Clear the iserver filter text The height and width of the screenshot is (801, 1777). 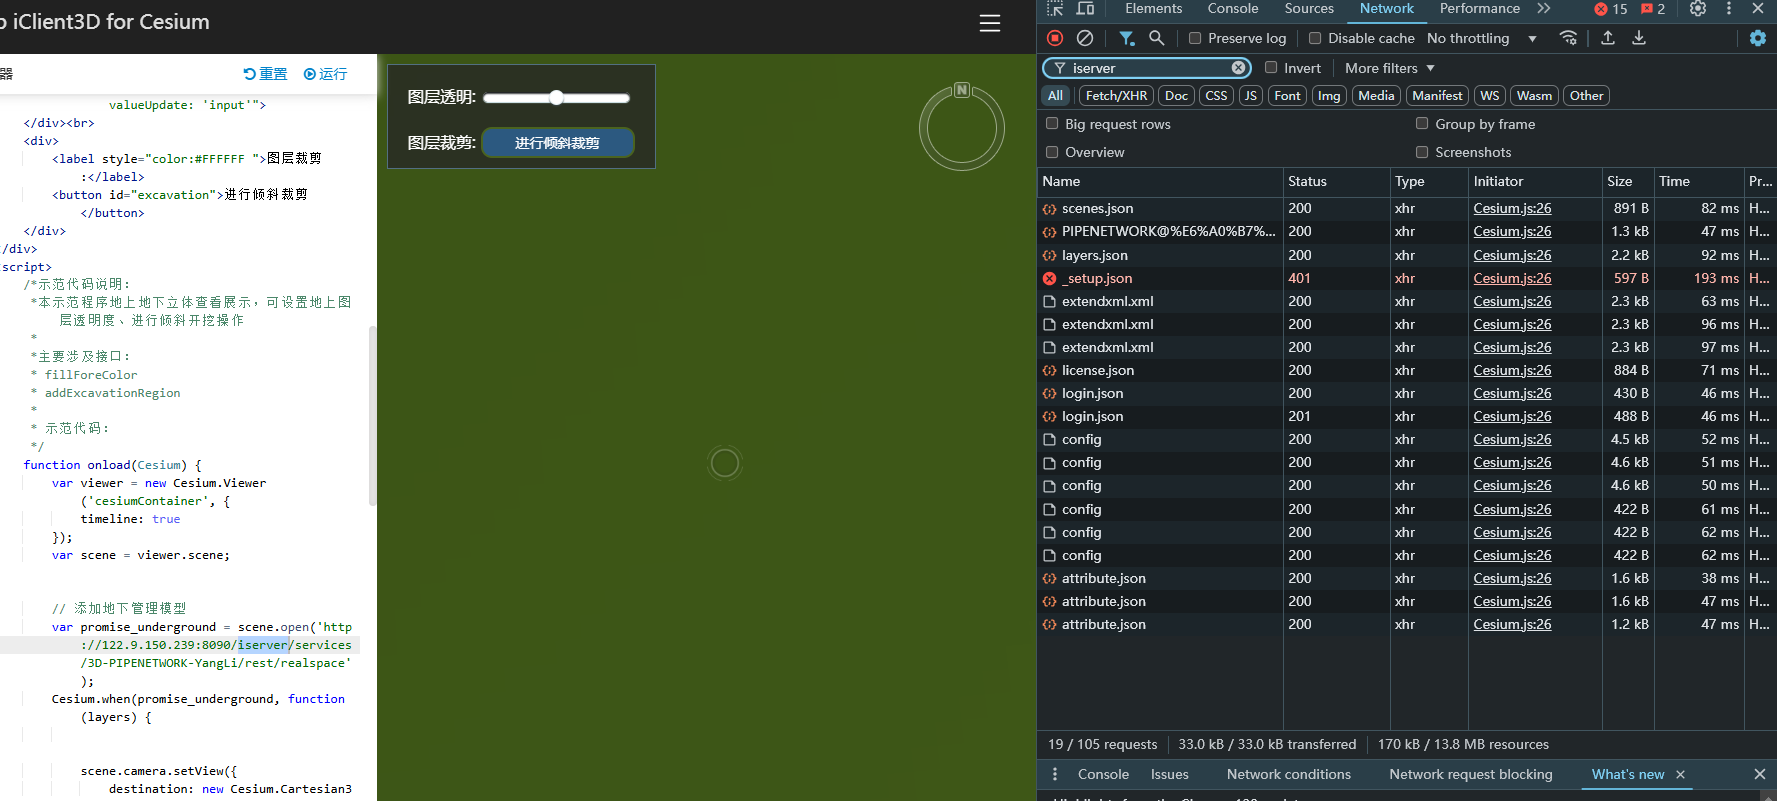pos(1239,68)
